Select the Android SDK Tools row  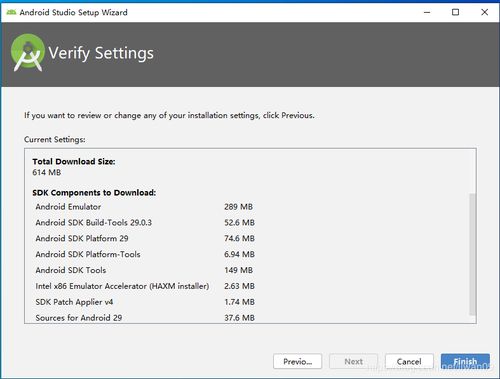[144, 270]
